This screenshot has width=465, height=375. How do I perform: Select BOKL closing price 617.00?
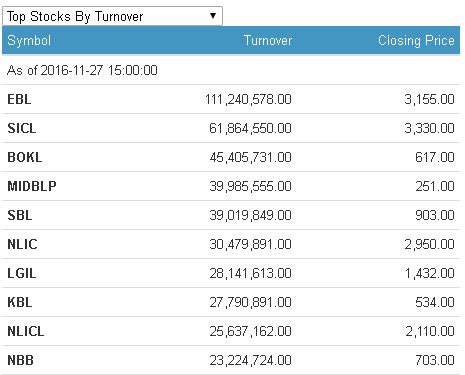pos(435,157)
